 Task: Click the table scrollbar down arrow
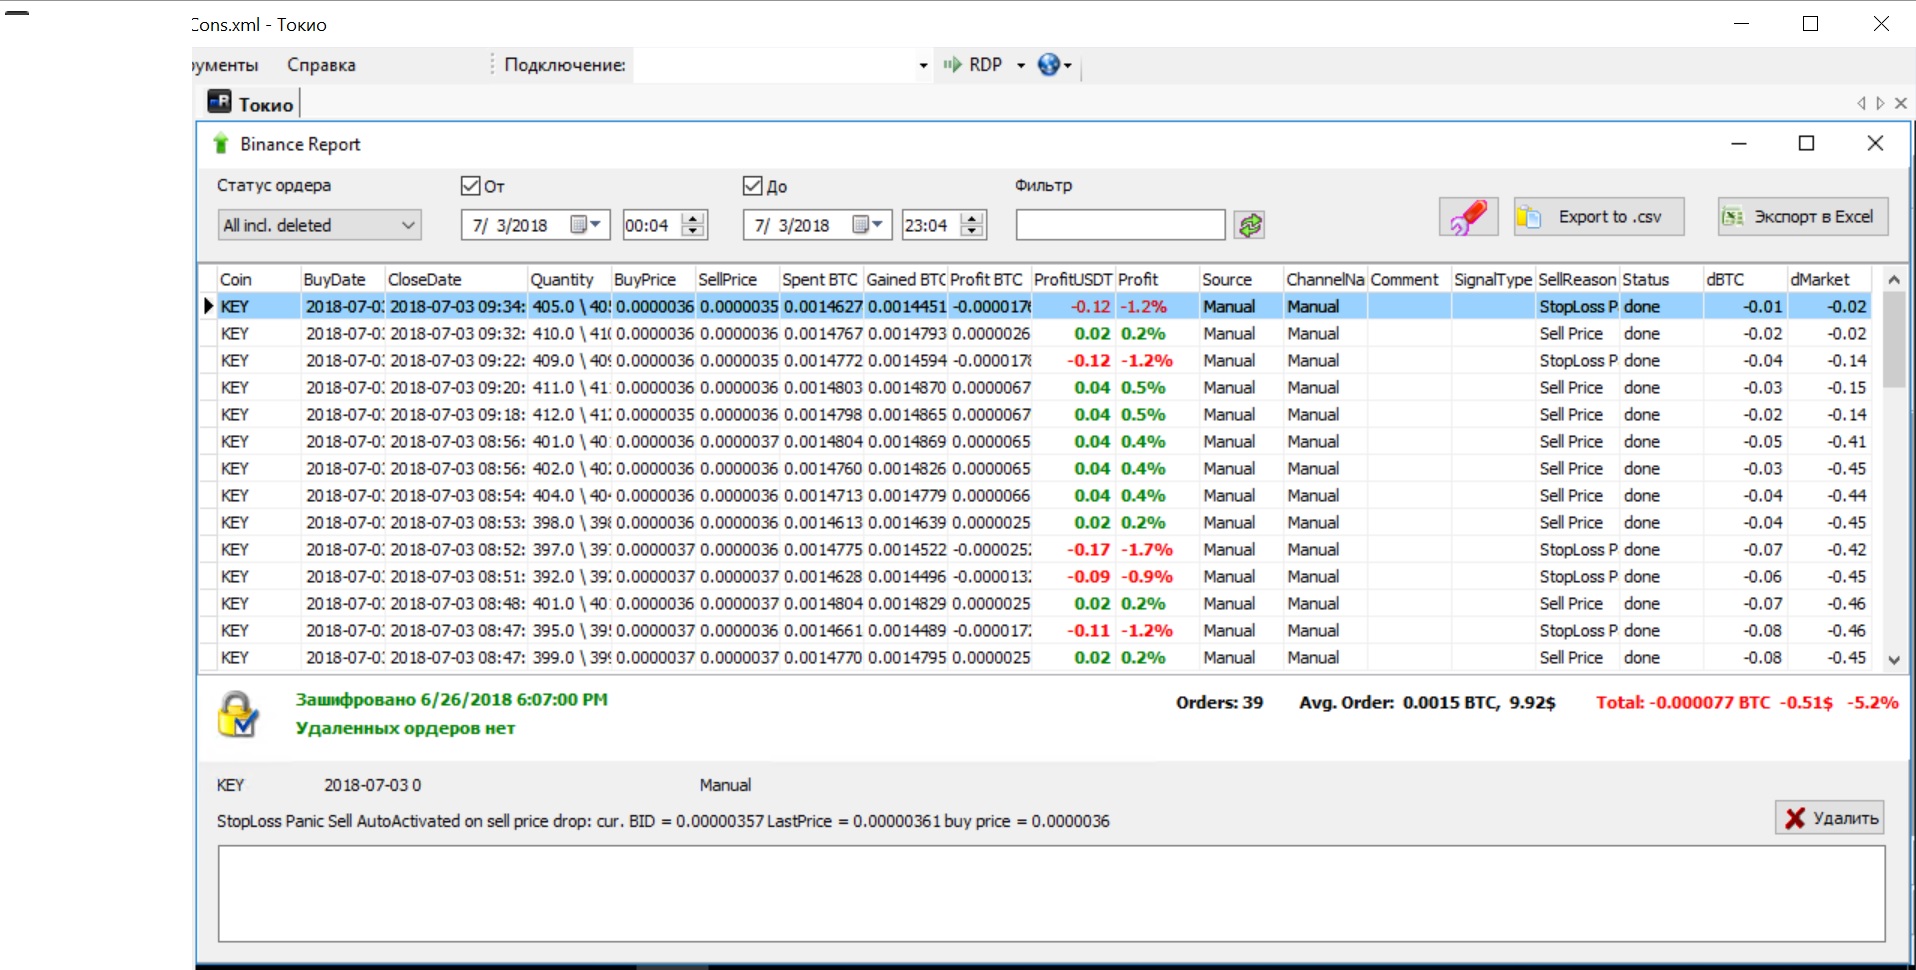pos(1893,659)
